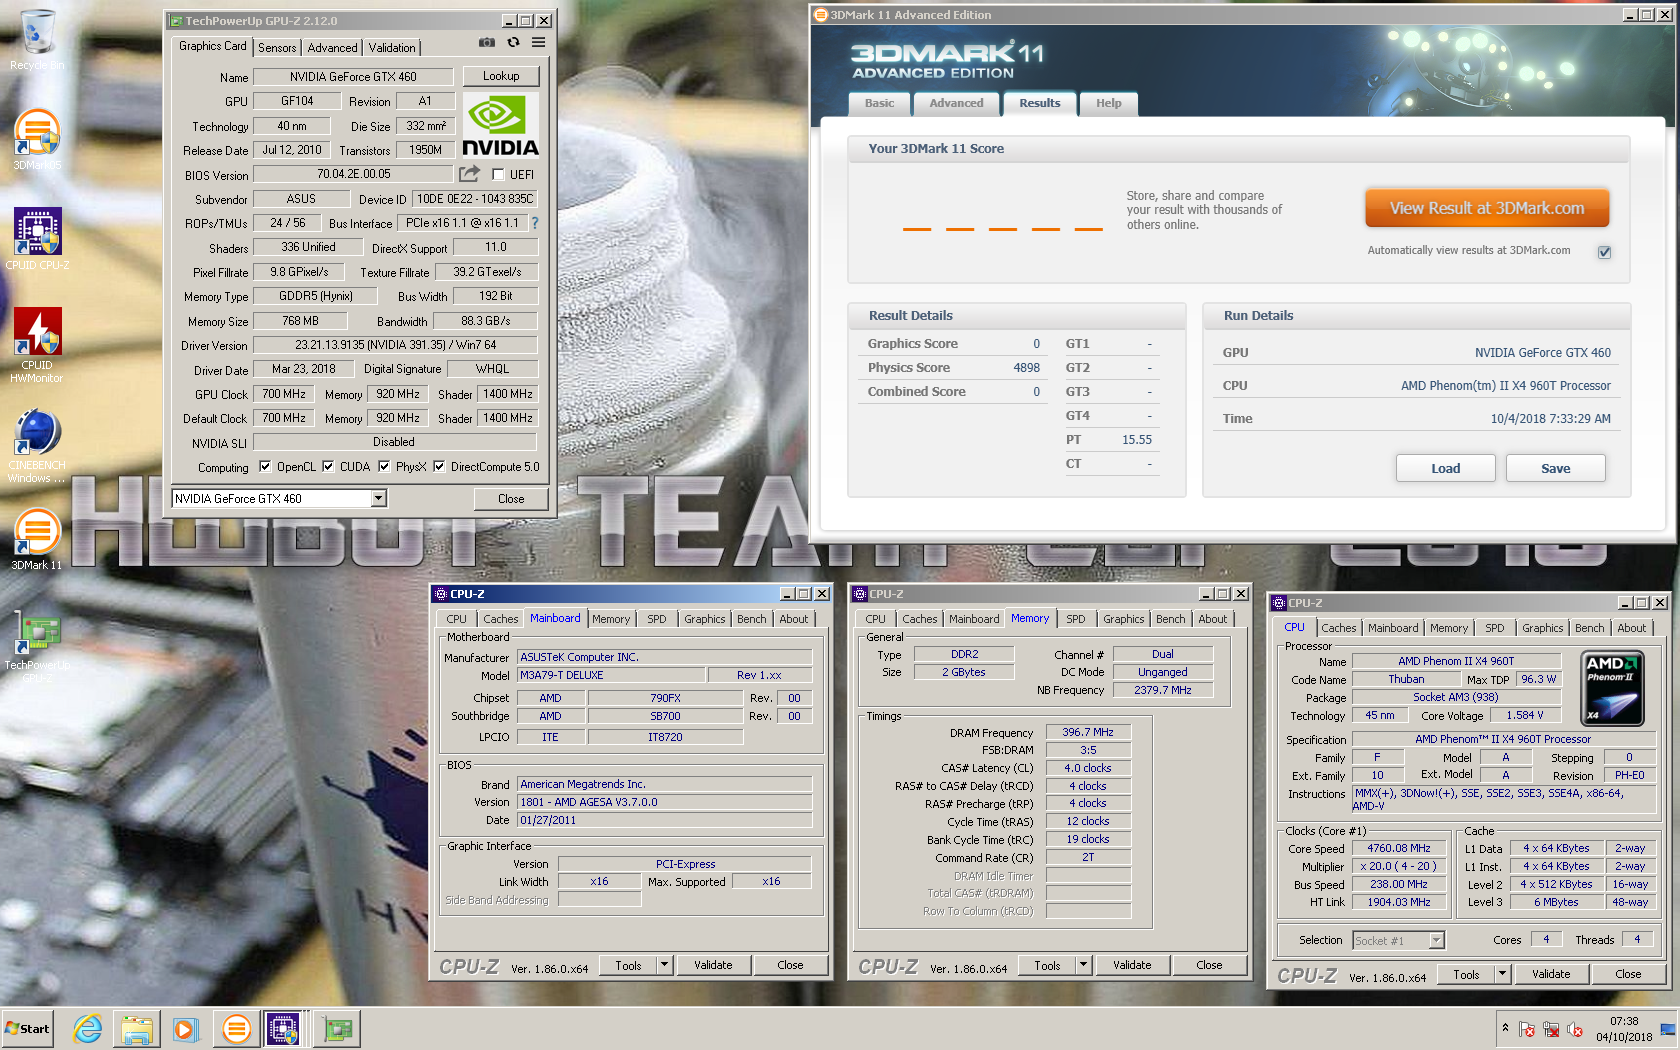
Task: Click the Core Speed value 4760.08 MHz
Action: click(1399, 848)
